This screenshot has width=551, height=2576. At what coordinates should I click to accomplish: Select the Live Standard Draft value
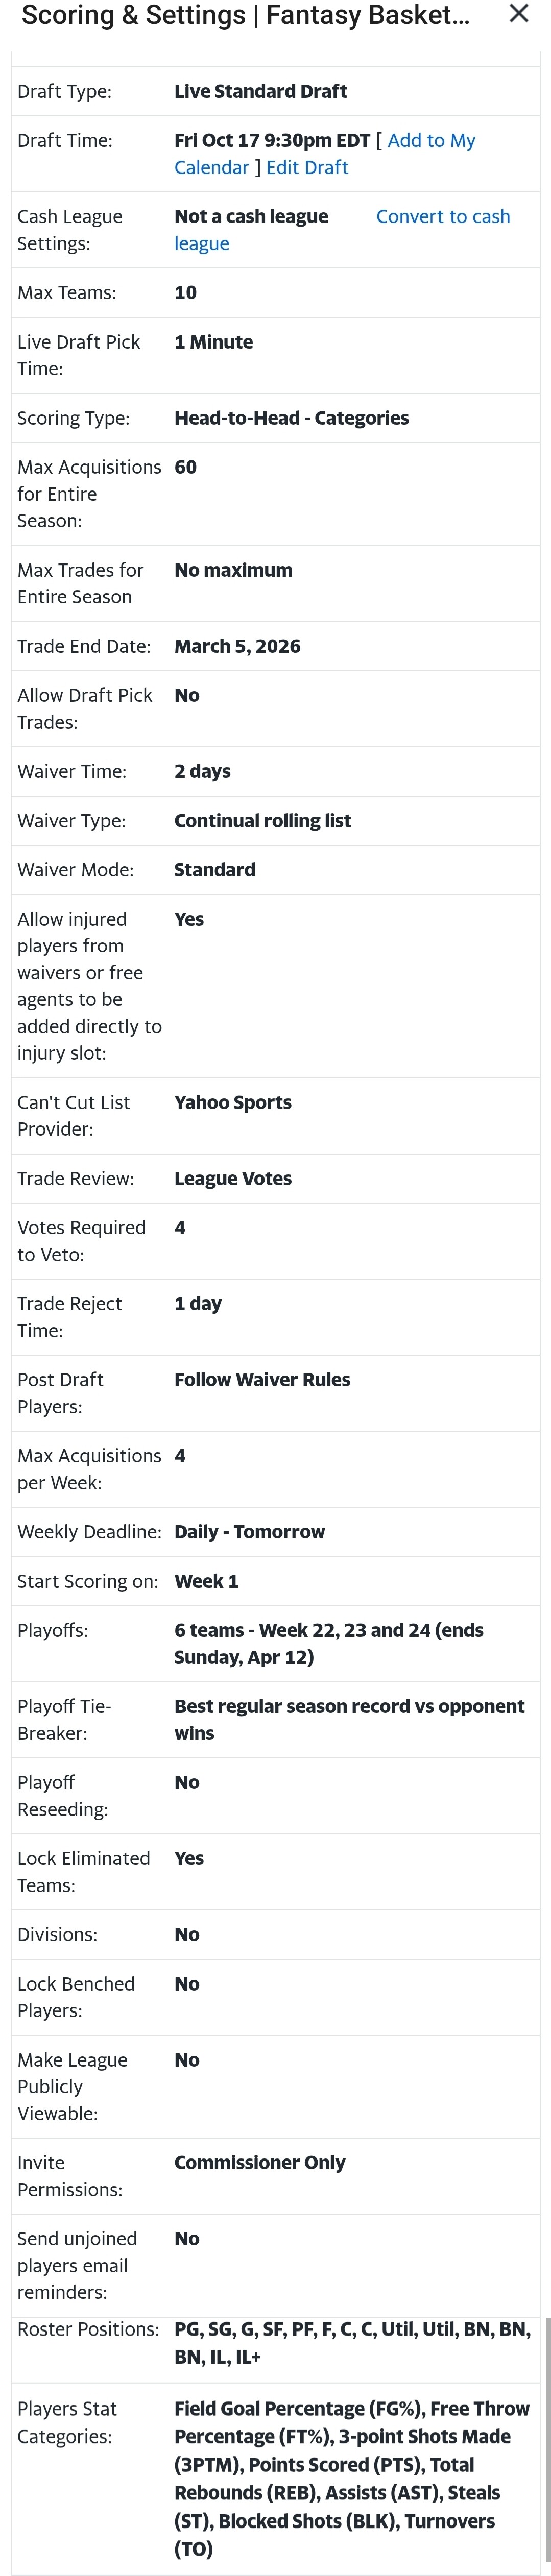[260, 92]
